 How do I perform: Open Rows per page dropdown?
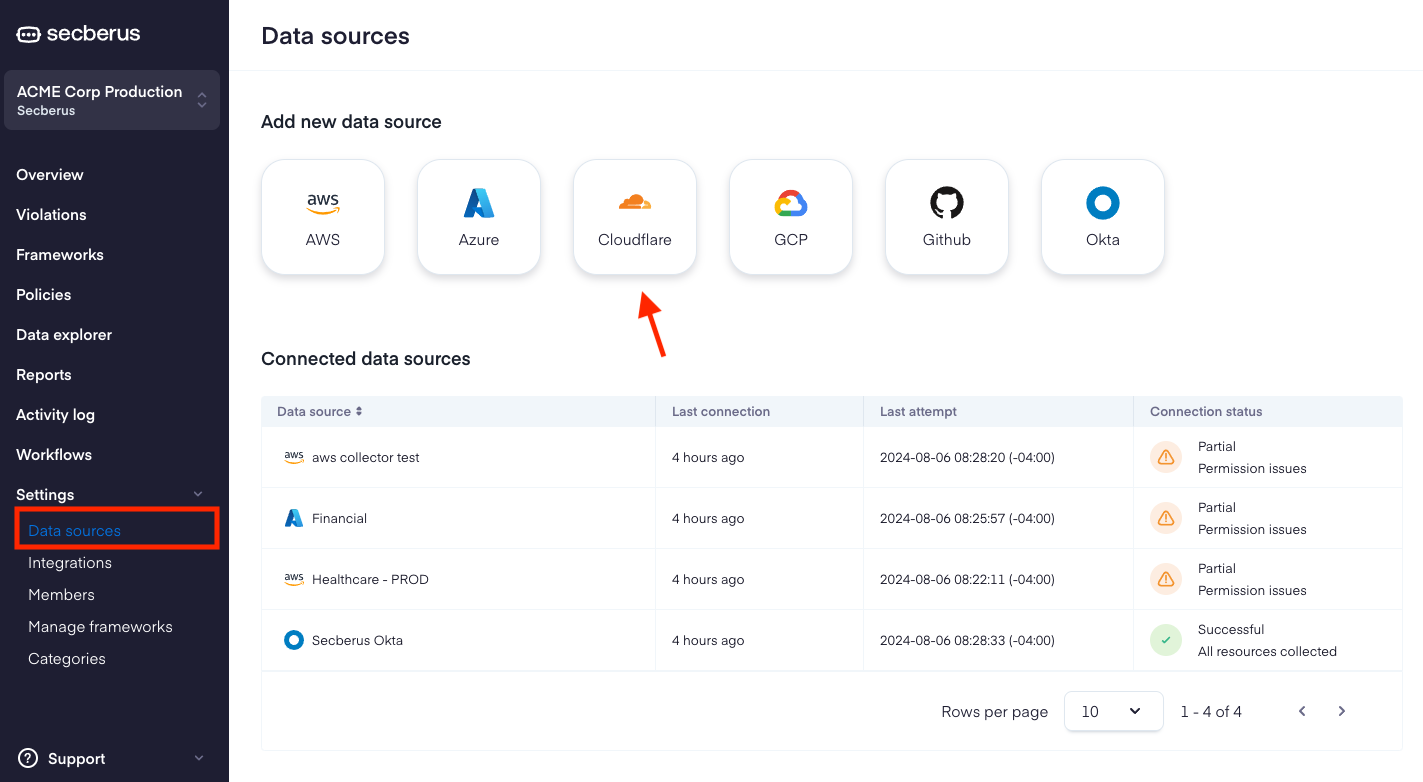(1114, 711)
